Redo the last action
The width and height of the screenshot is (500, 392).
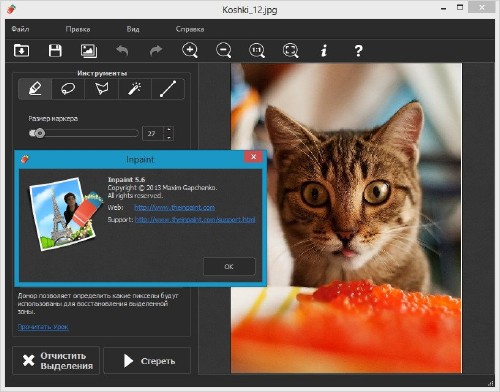(x=156, y=51)
